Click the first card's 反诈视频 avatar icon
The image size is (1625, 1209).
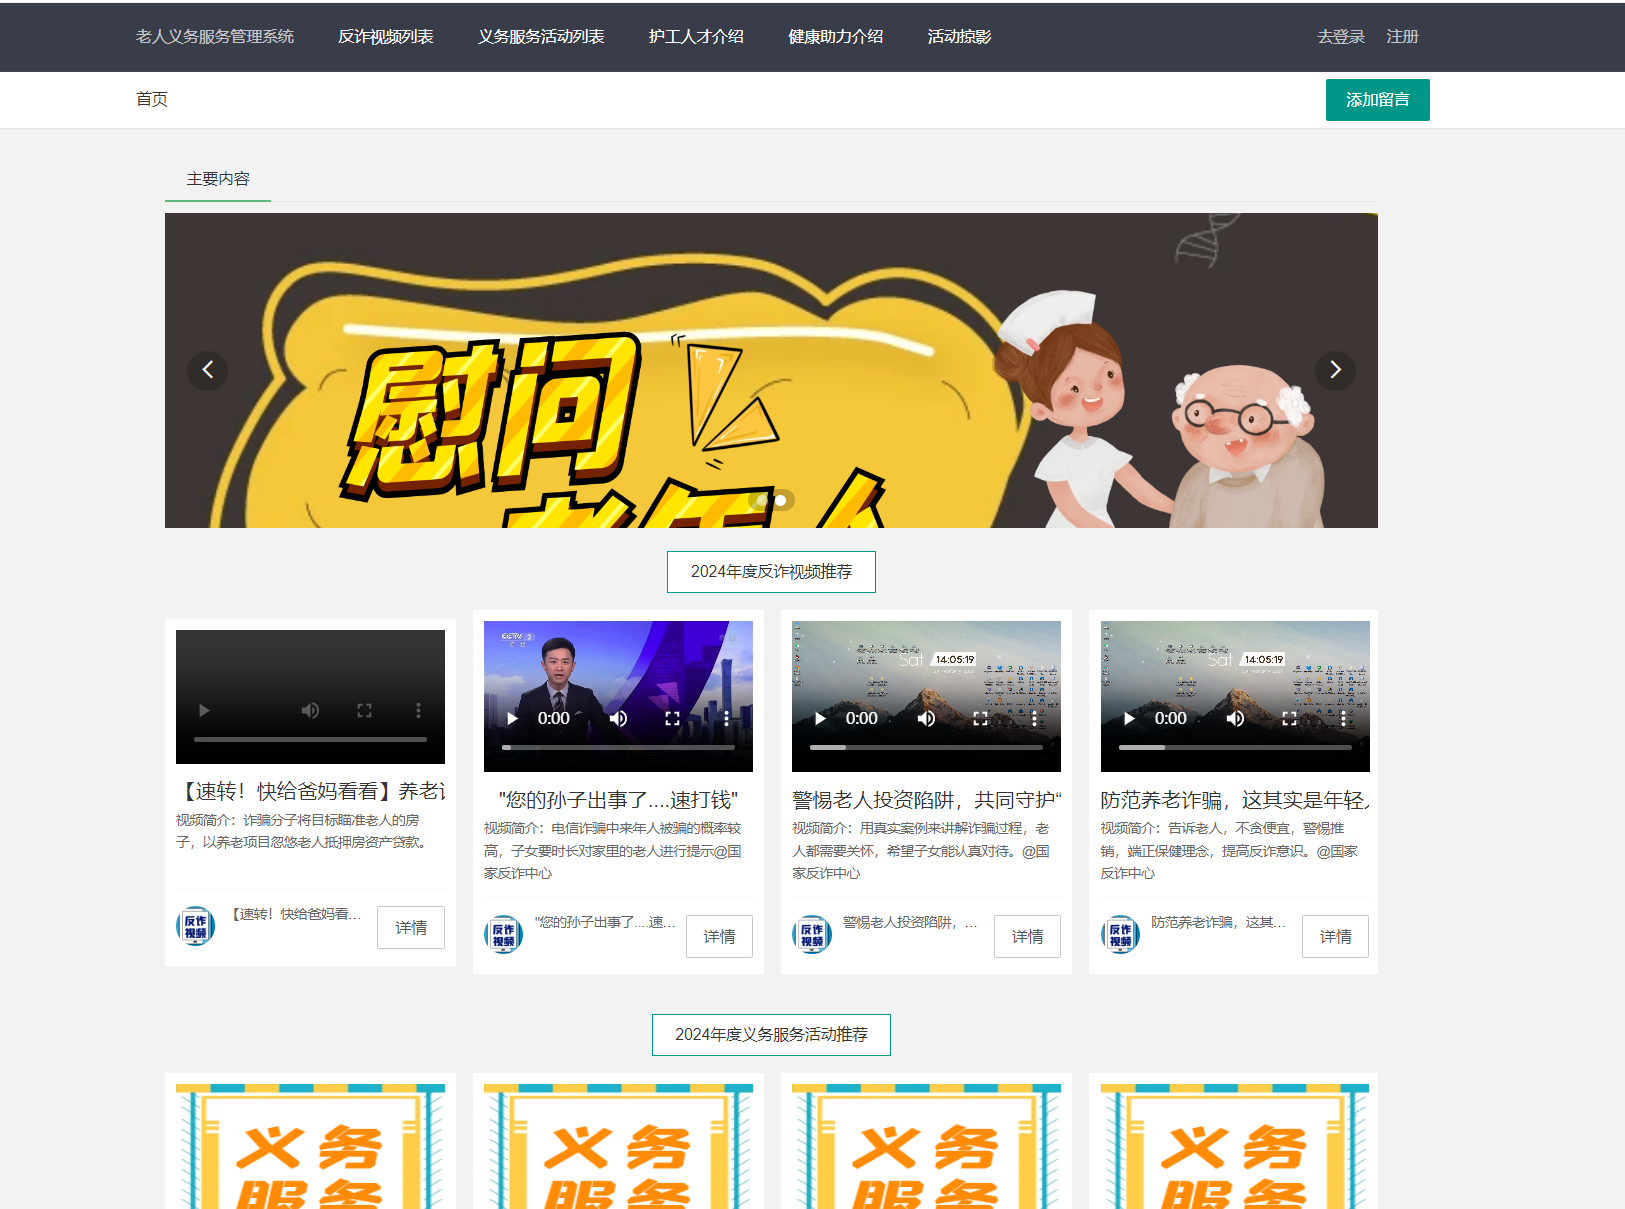[x=196, y=926]
